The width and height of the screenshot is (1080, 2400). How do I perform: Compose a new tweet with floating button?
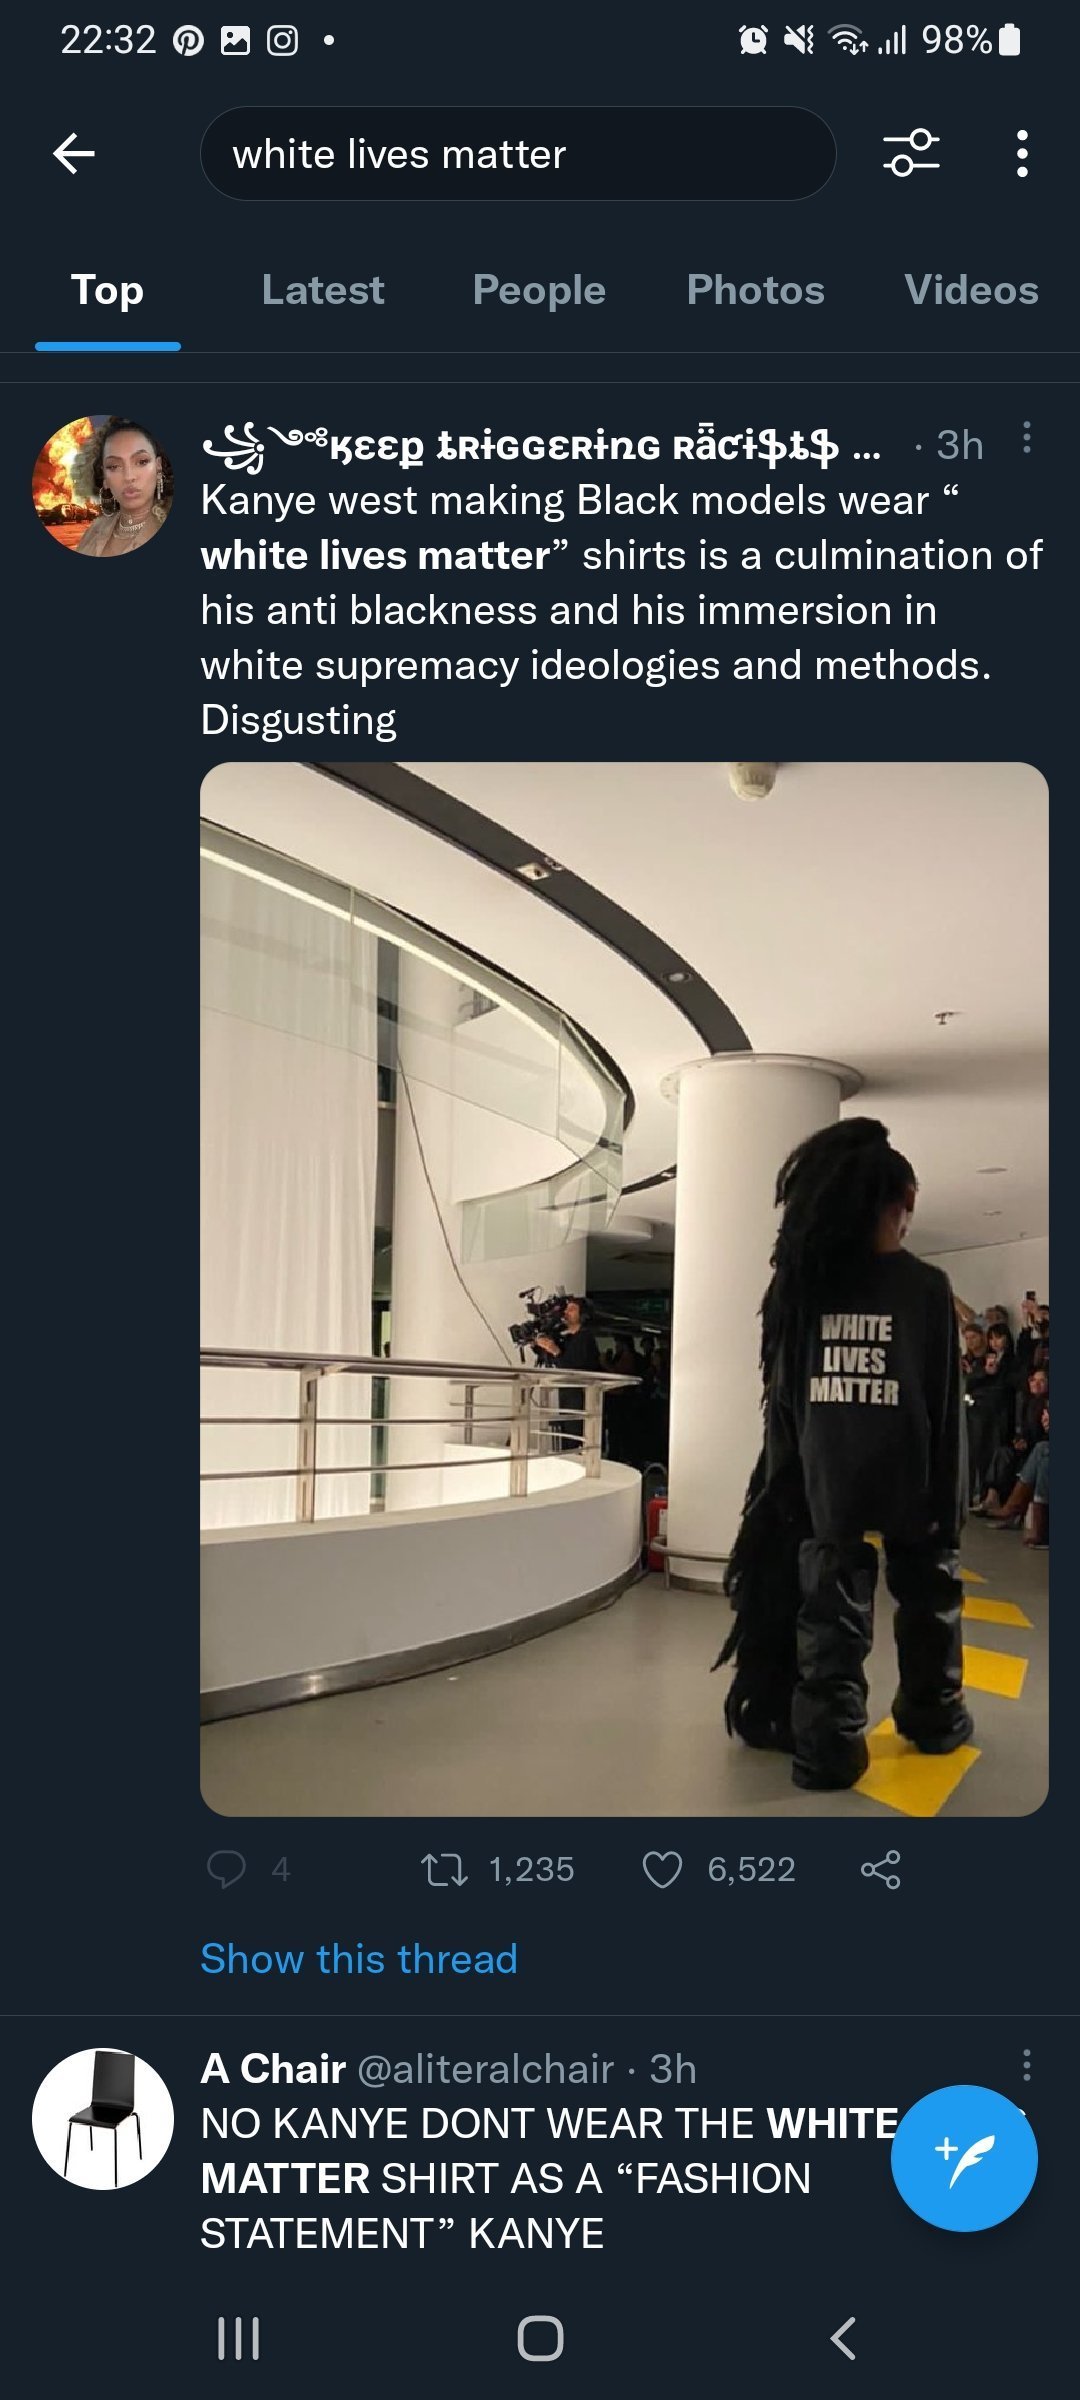tap(964, 2157)
